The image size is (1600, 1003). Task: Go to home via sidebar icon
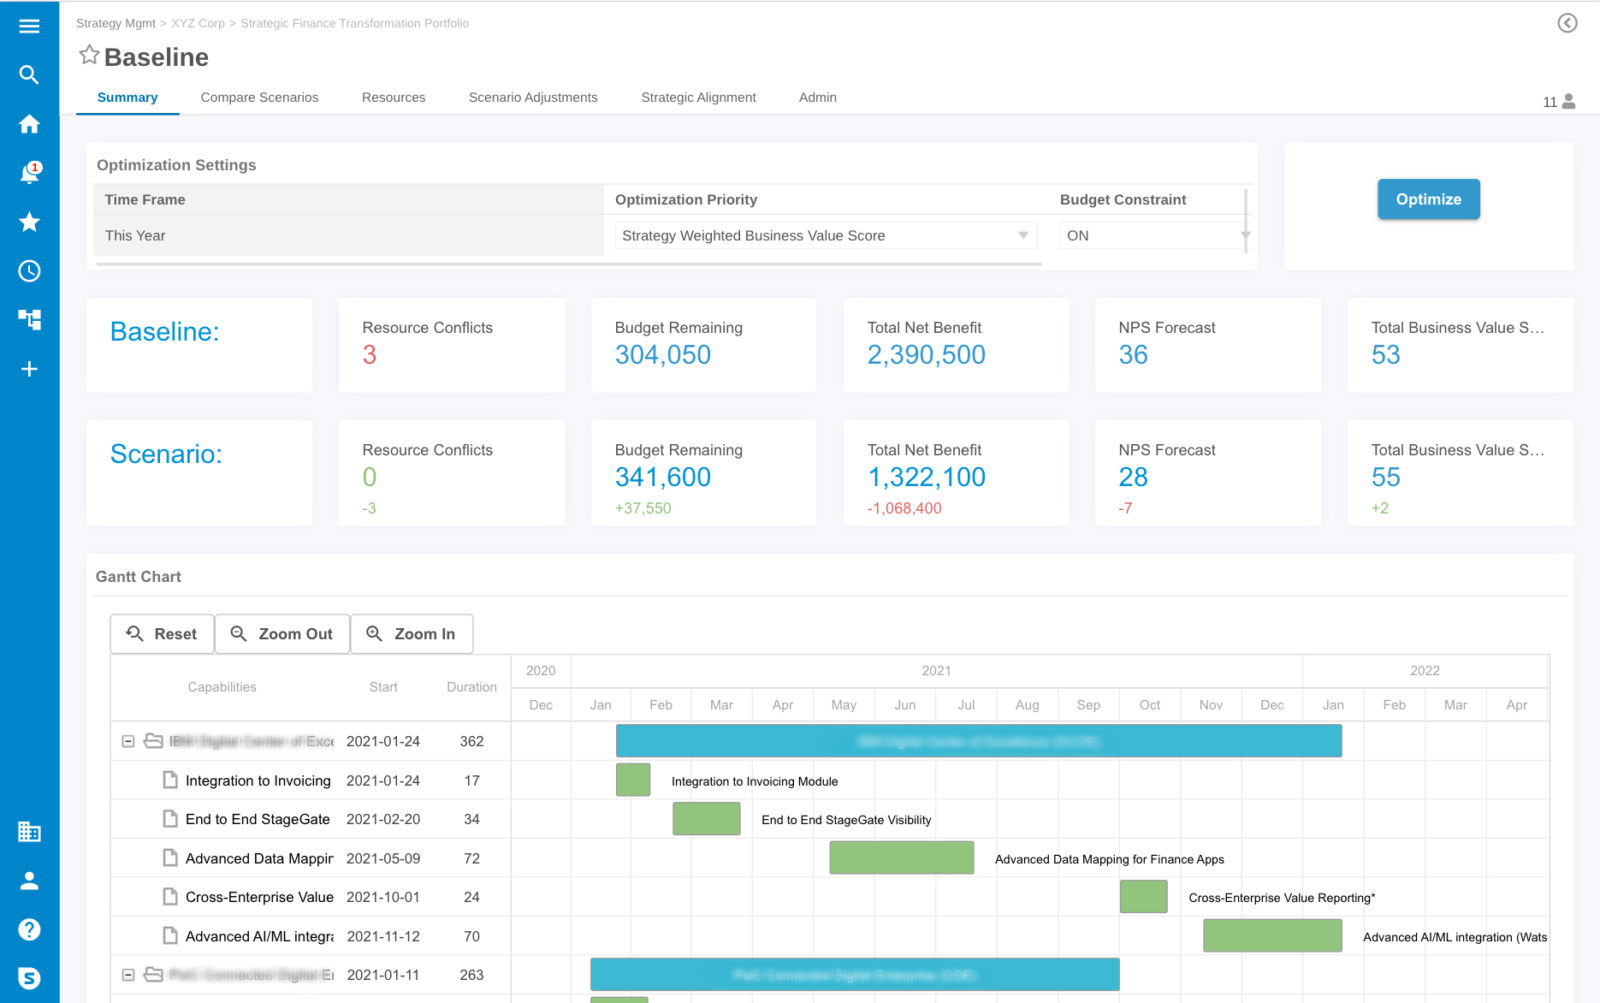point(29,124)
